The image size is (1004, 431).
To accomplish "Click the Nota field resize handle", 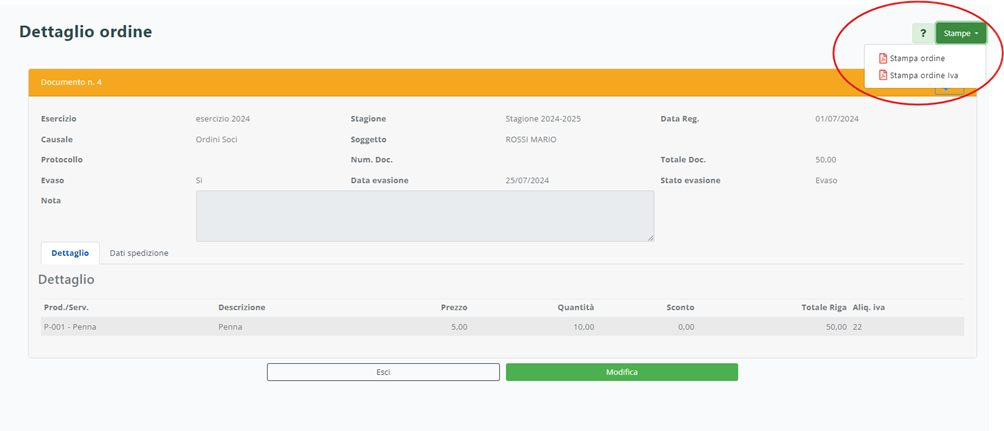I will 650,237.
